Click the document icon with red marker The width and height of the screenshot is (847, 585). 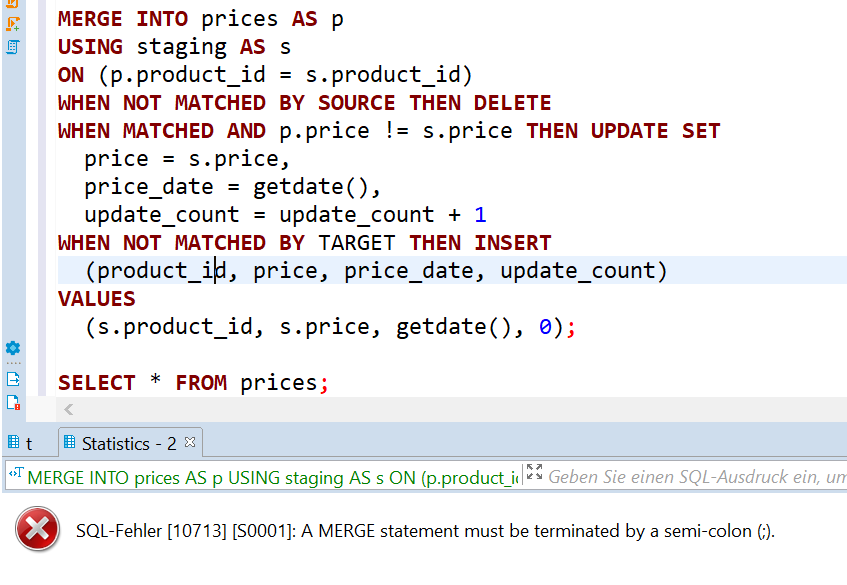click(x=13, y=401)
